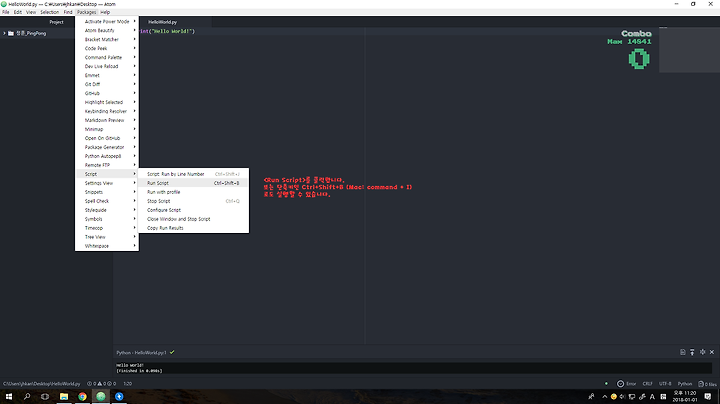Image resolution: width=720 pixels, height=404 pixels.
Task: Click the linter Error circle icon
Action: click(620, 383)
